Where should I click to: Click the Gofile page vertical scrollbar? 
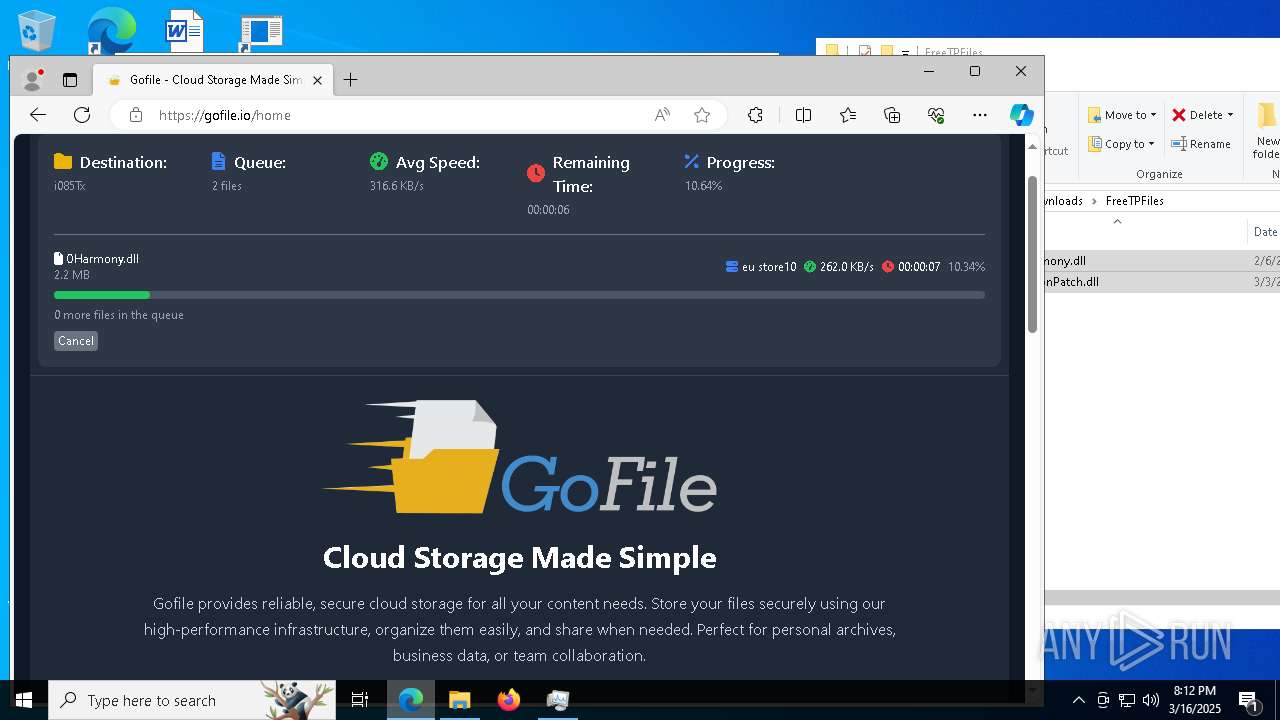(x=1033, y=255)
